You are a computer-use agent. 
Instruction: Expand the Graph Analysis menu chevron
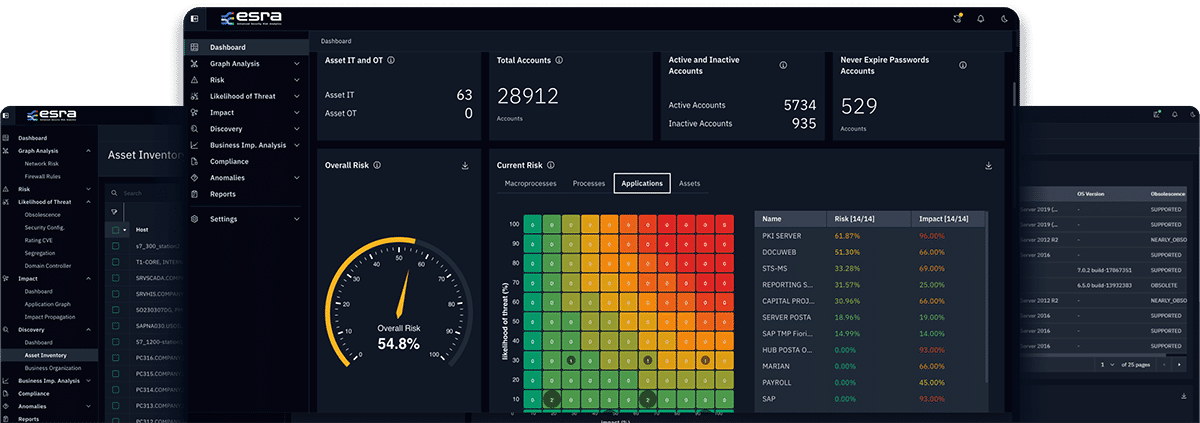point(297,64)
